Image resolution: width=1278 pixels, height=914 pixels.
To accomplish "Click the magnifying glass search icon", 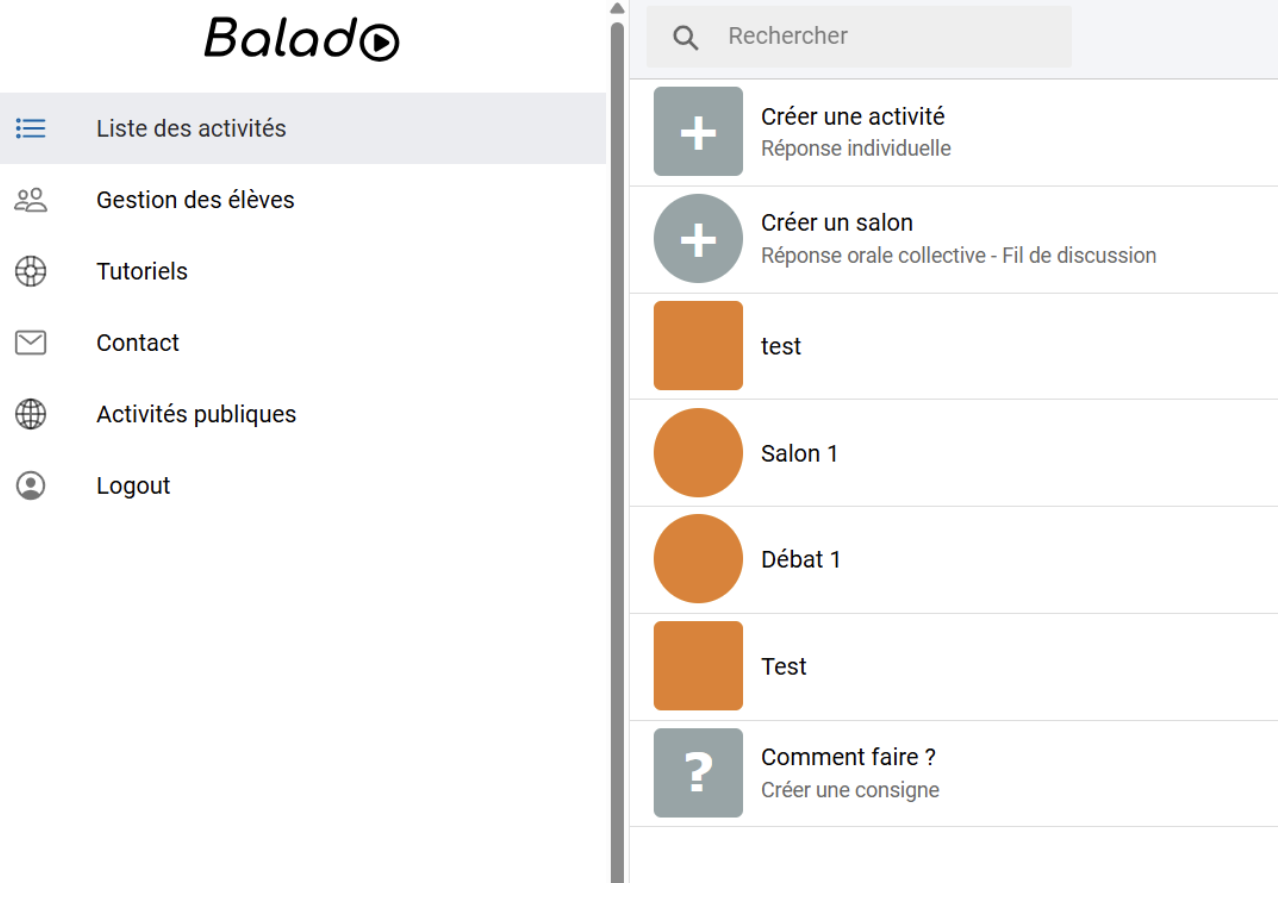I will [x=685, y=38].
